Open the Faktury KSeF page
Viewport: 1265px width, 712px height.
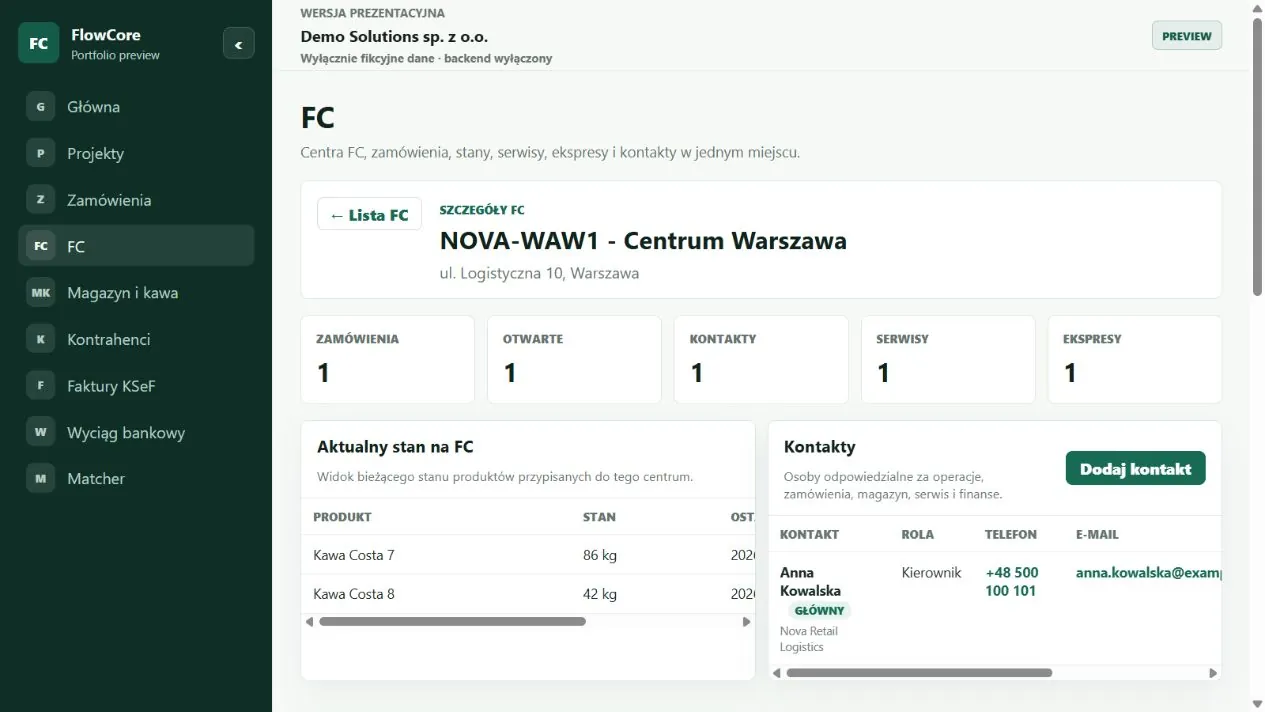point(136,386)
